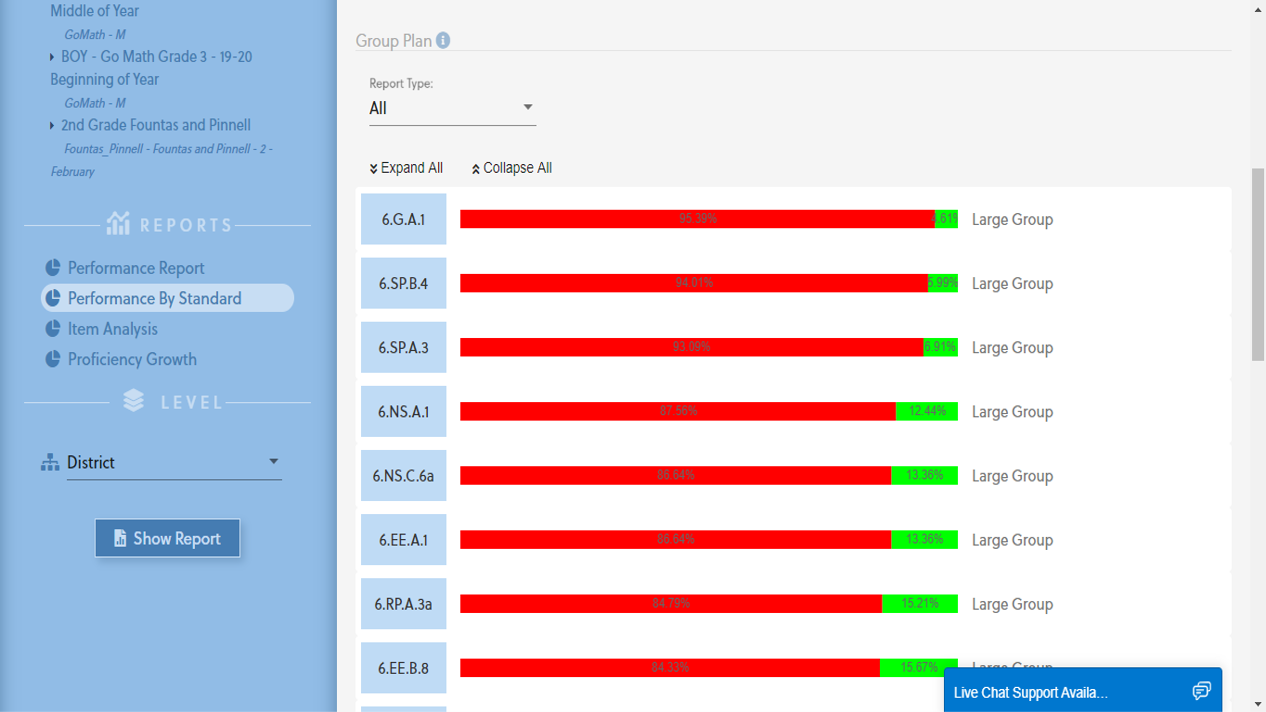Select standard 6.EE.B.8 row label
This screenshot has width=1266, height=712.
pos(404,667)
